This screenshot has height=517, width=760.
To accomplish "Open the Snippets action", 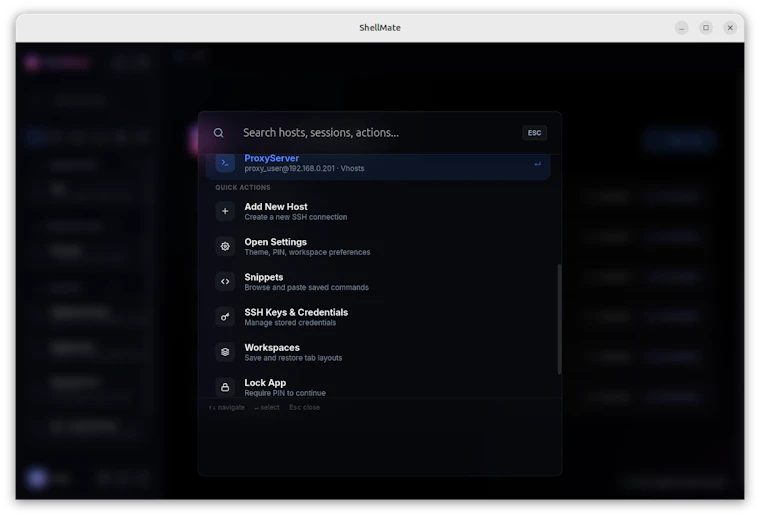I will (378, 282).
